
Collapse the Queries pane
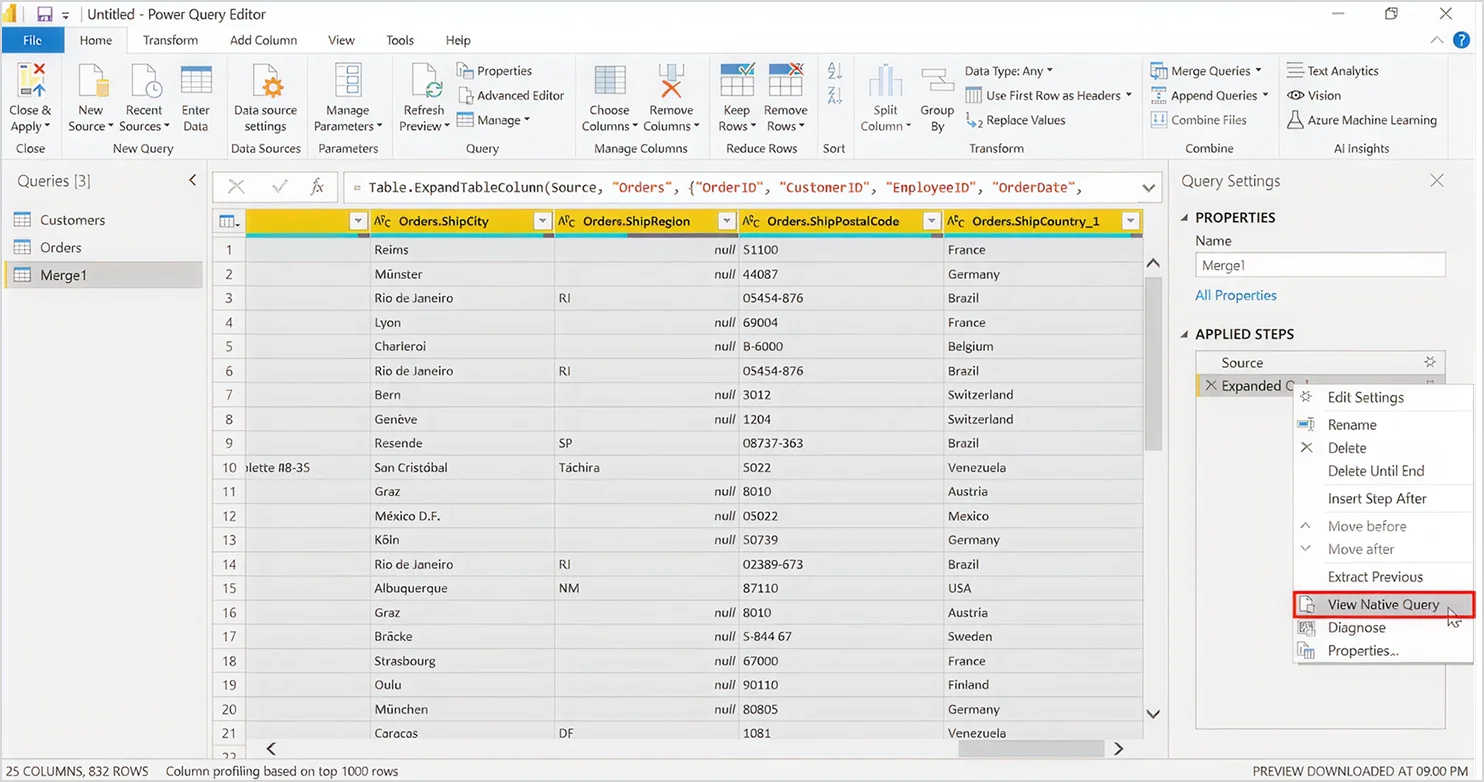[x=192, y=180]
